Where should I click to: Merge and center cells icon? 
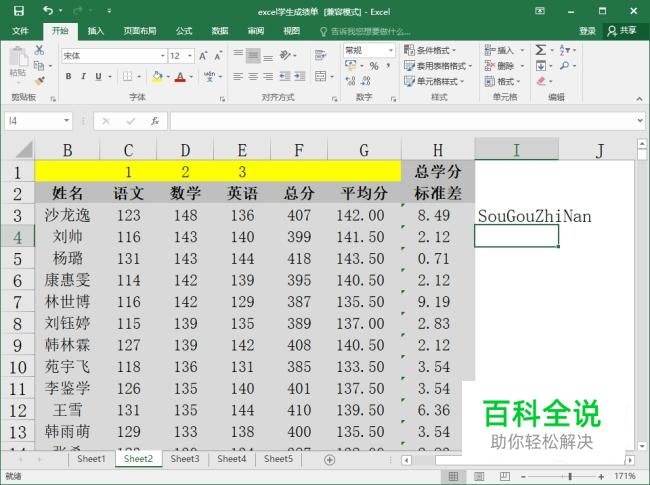pyautogui.click(x=320, y=76)
